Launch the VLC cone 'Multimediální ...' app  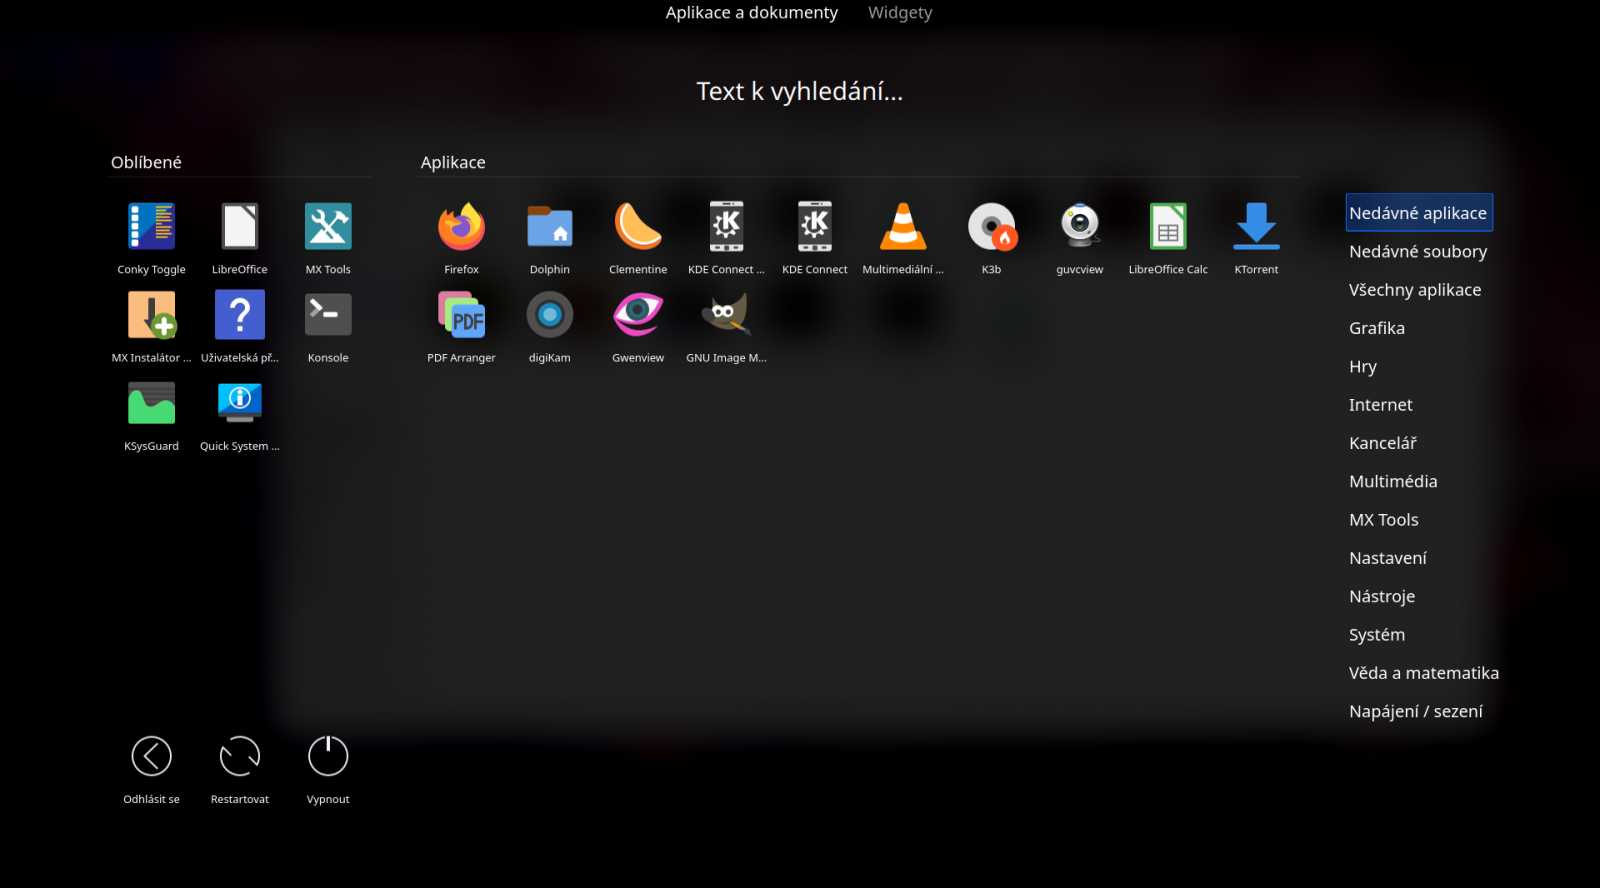click(903, 238)
